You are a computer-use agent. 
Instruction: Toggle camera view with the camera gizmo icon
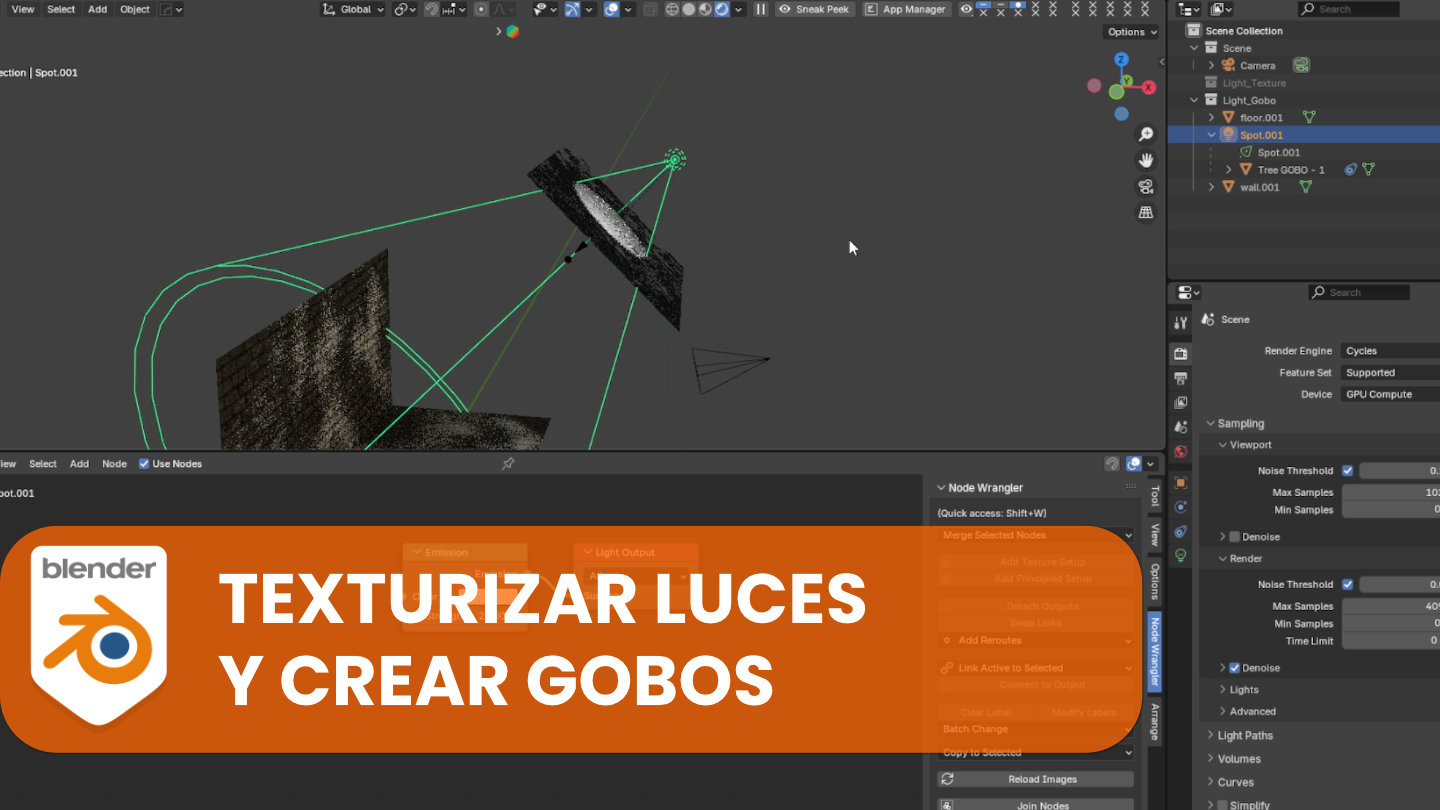click(1146, 186)
